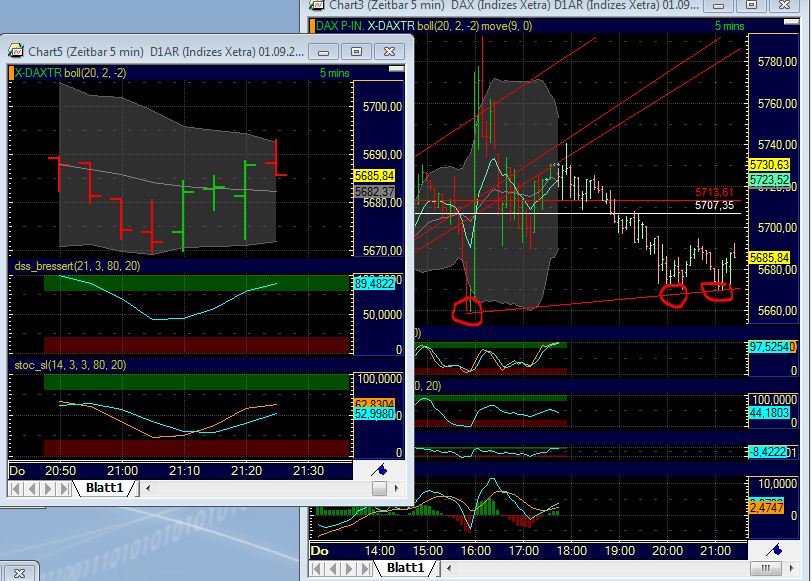
Task: Click the blue pin icon in Chart3's corner
Action: point(771,547)
